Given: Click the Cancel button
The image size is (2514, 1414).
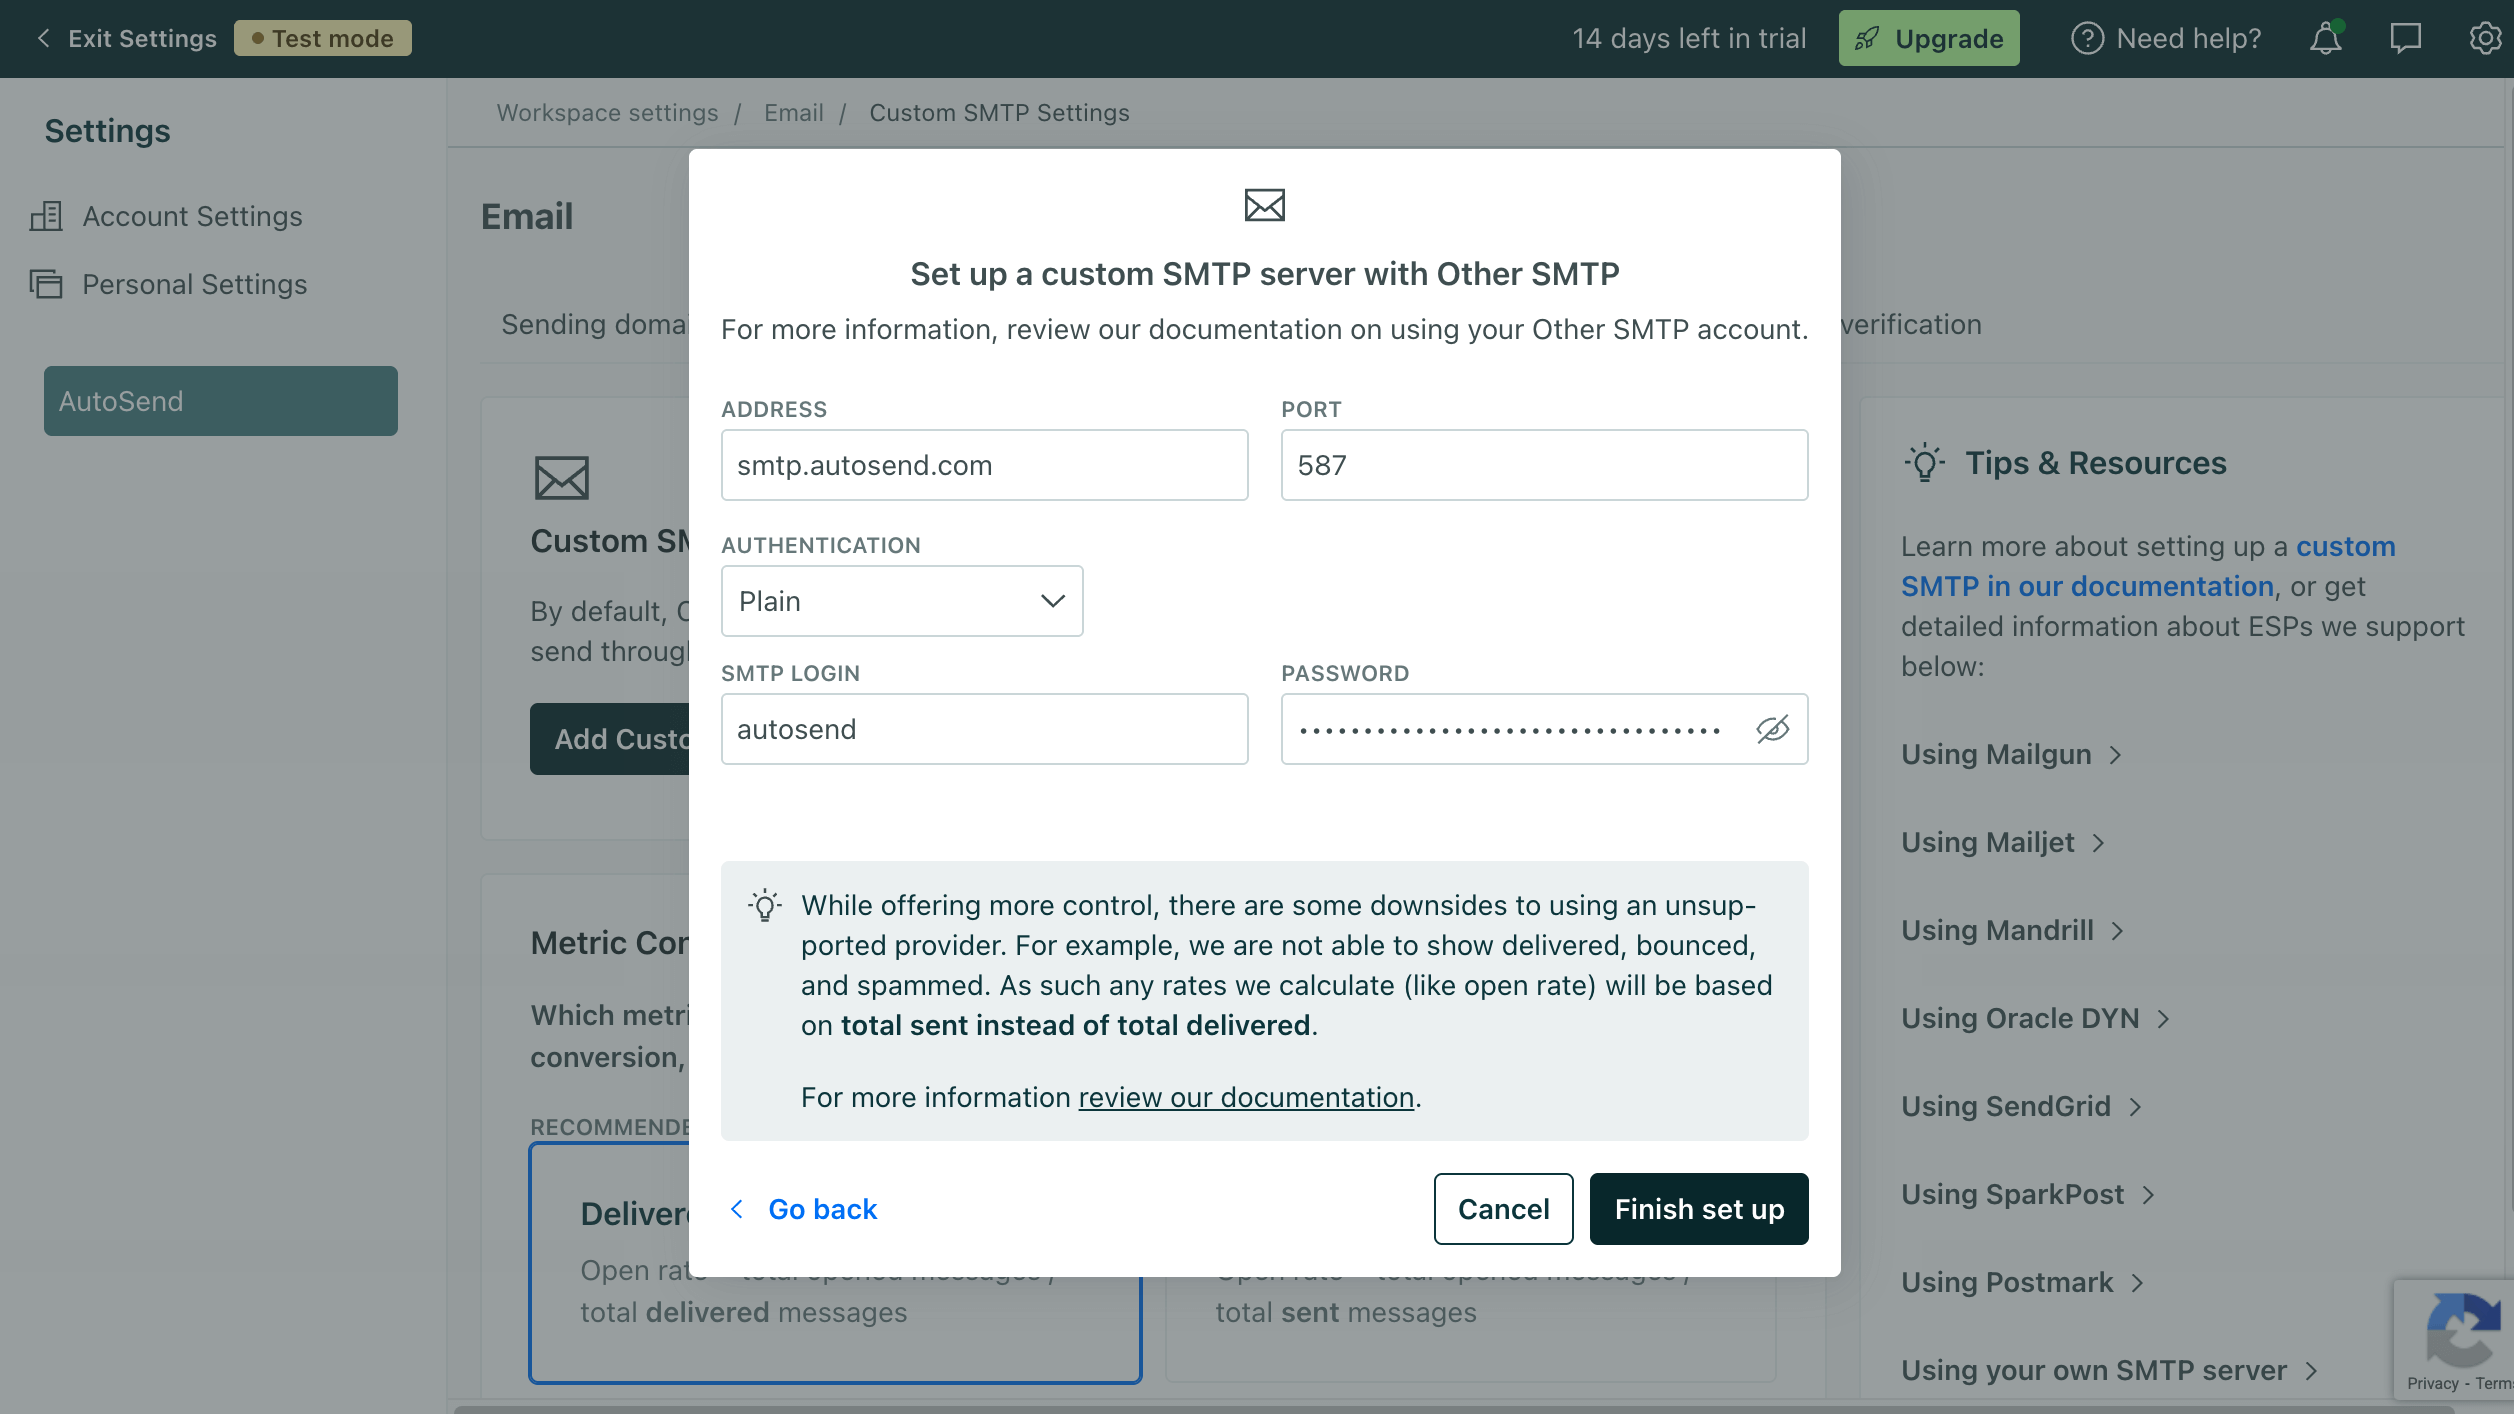Looking at the screenshot, I should click(1502, 1209).
